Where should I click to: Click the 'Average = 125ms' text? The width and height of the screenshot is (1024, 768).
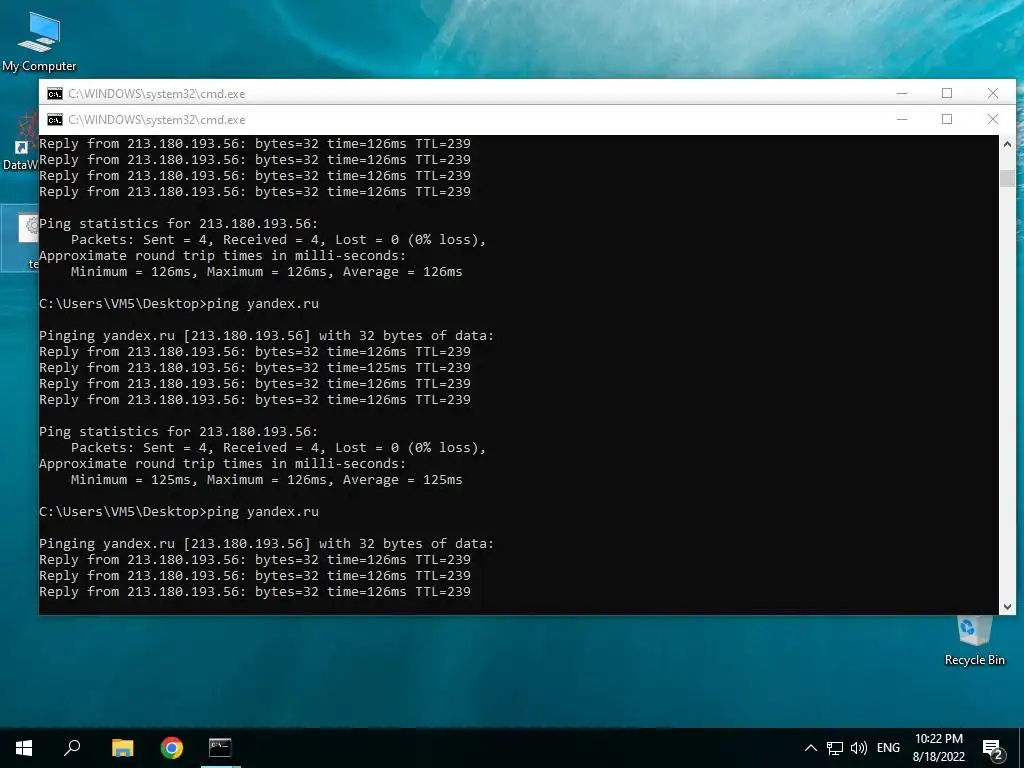[403, 479]
